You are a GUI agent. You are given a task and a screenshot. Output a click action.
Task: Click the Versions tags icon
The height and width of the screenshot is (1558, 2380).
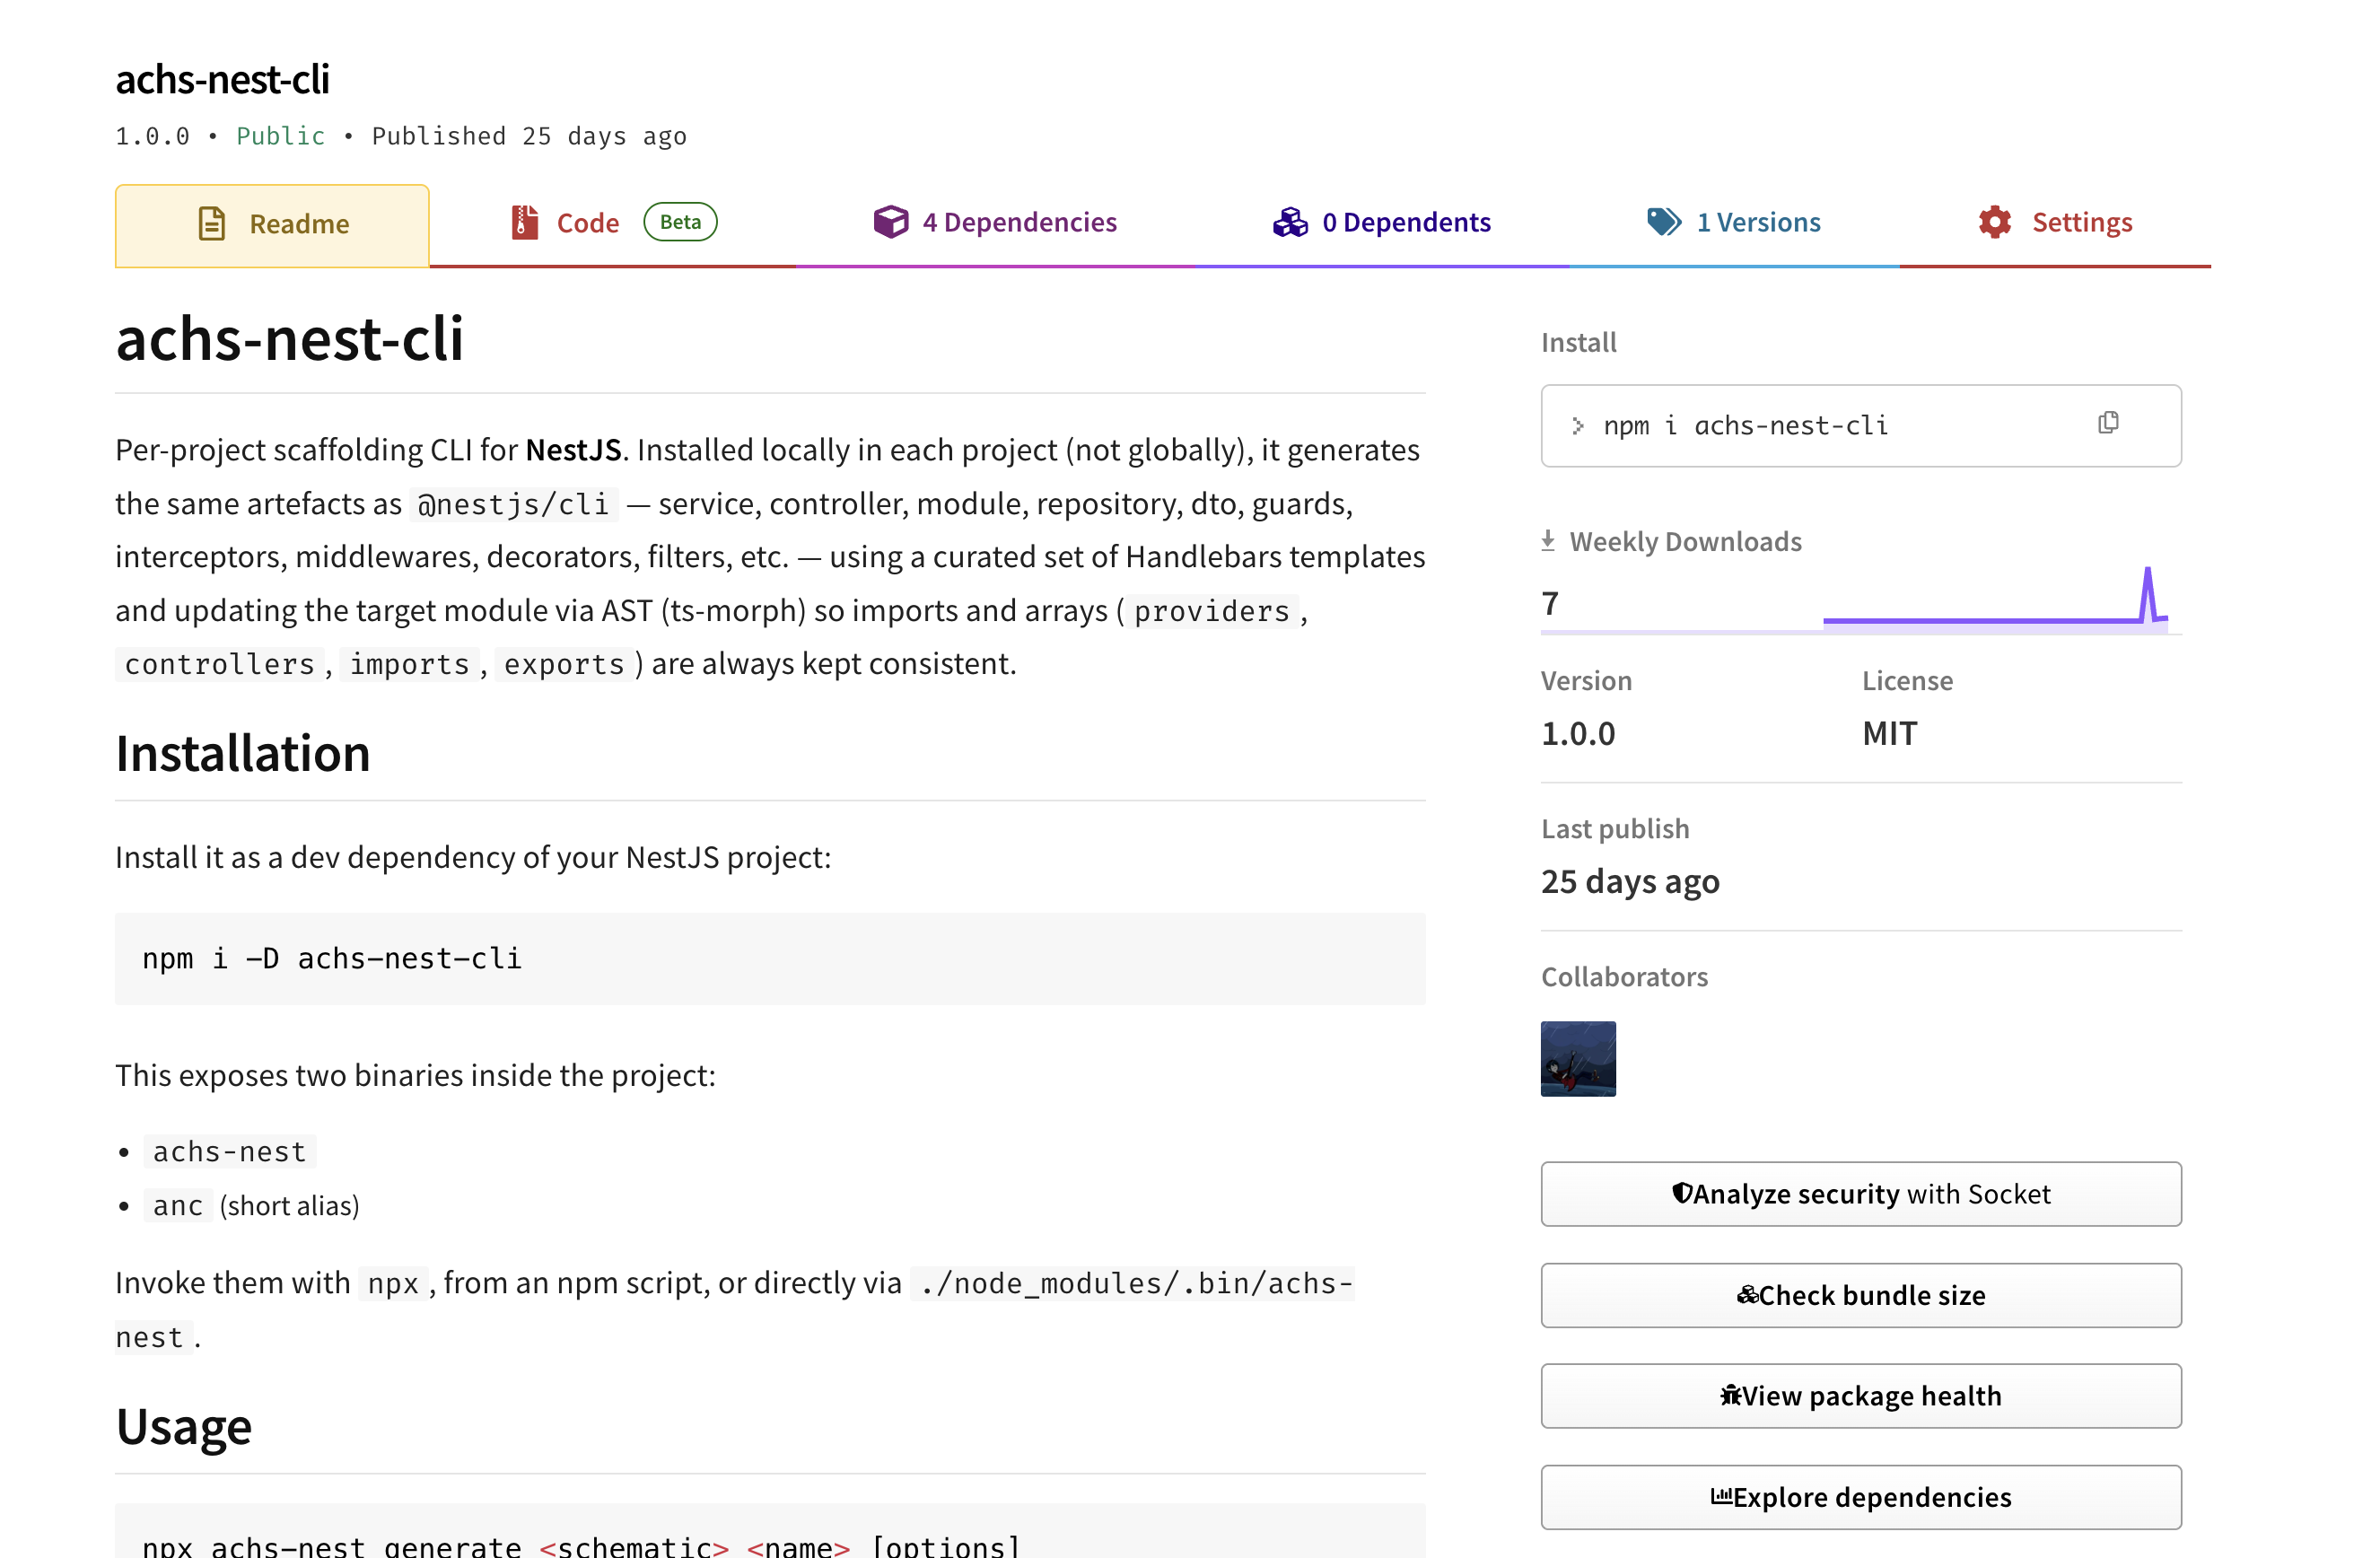(x=1664, y=222)
